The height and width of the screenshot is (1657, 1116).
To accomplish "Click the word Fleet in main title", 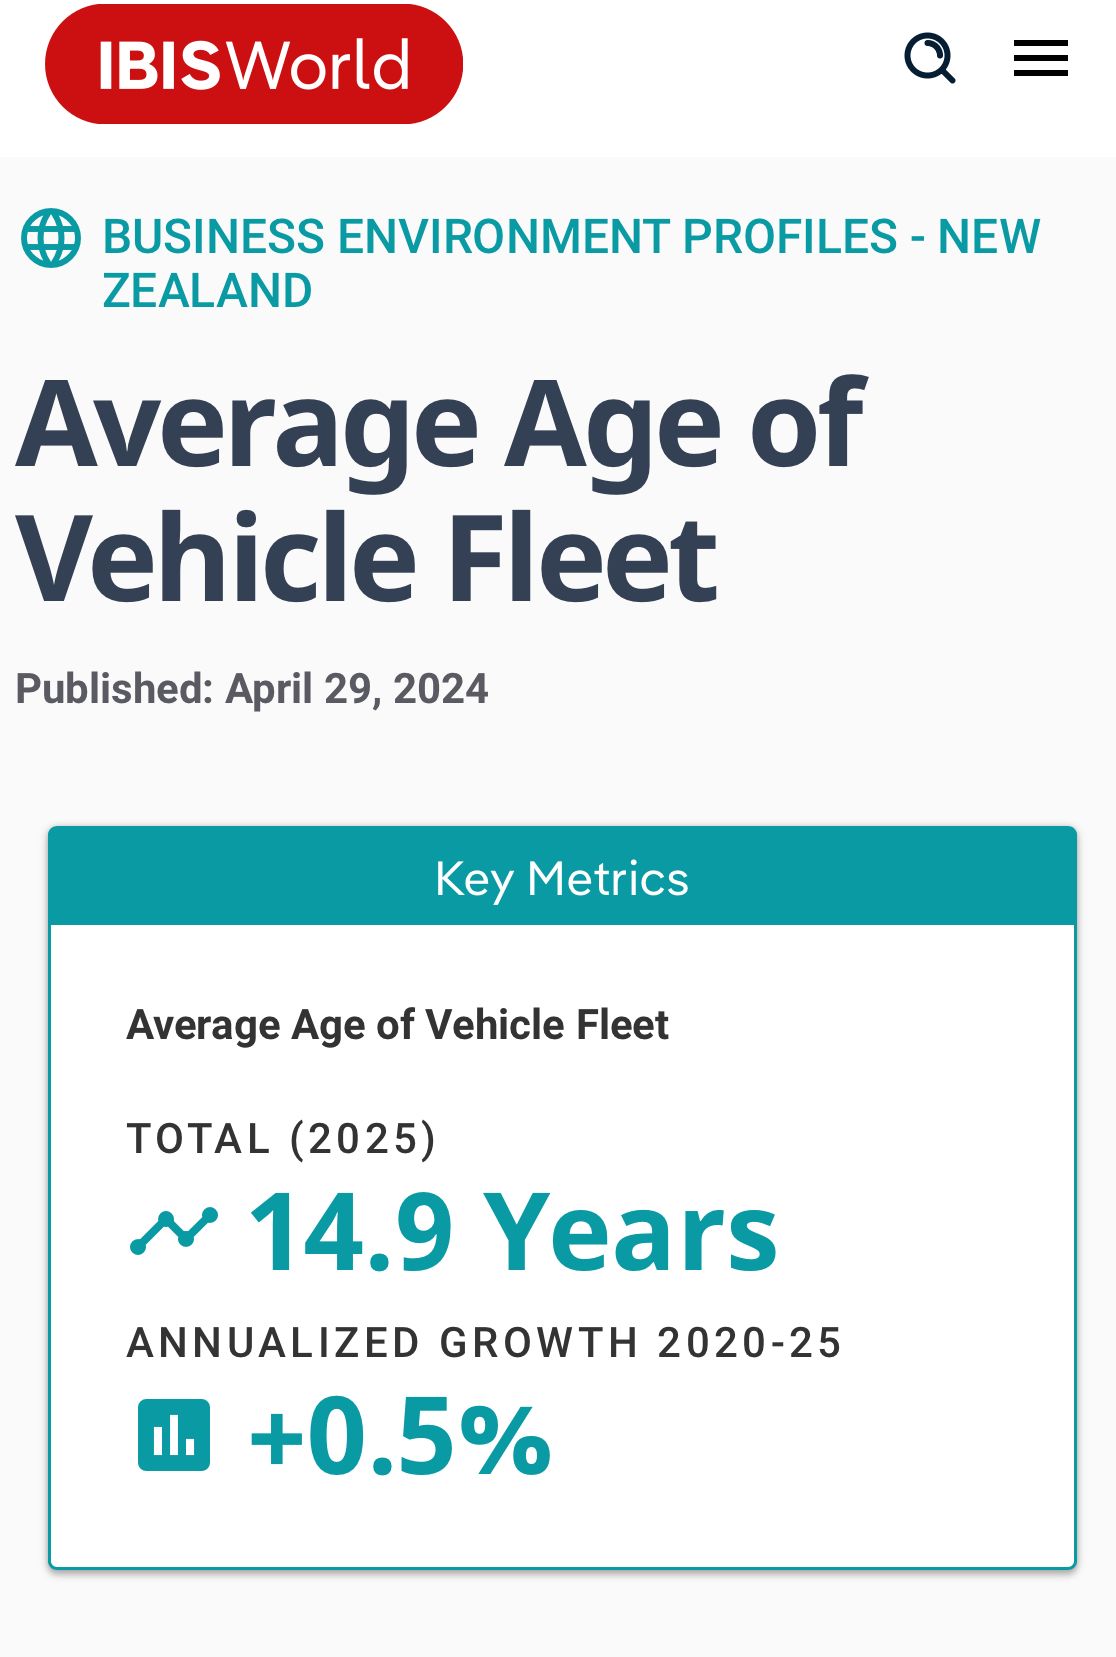I will tap(582, 559).
